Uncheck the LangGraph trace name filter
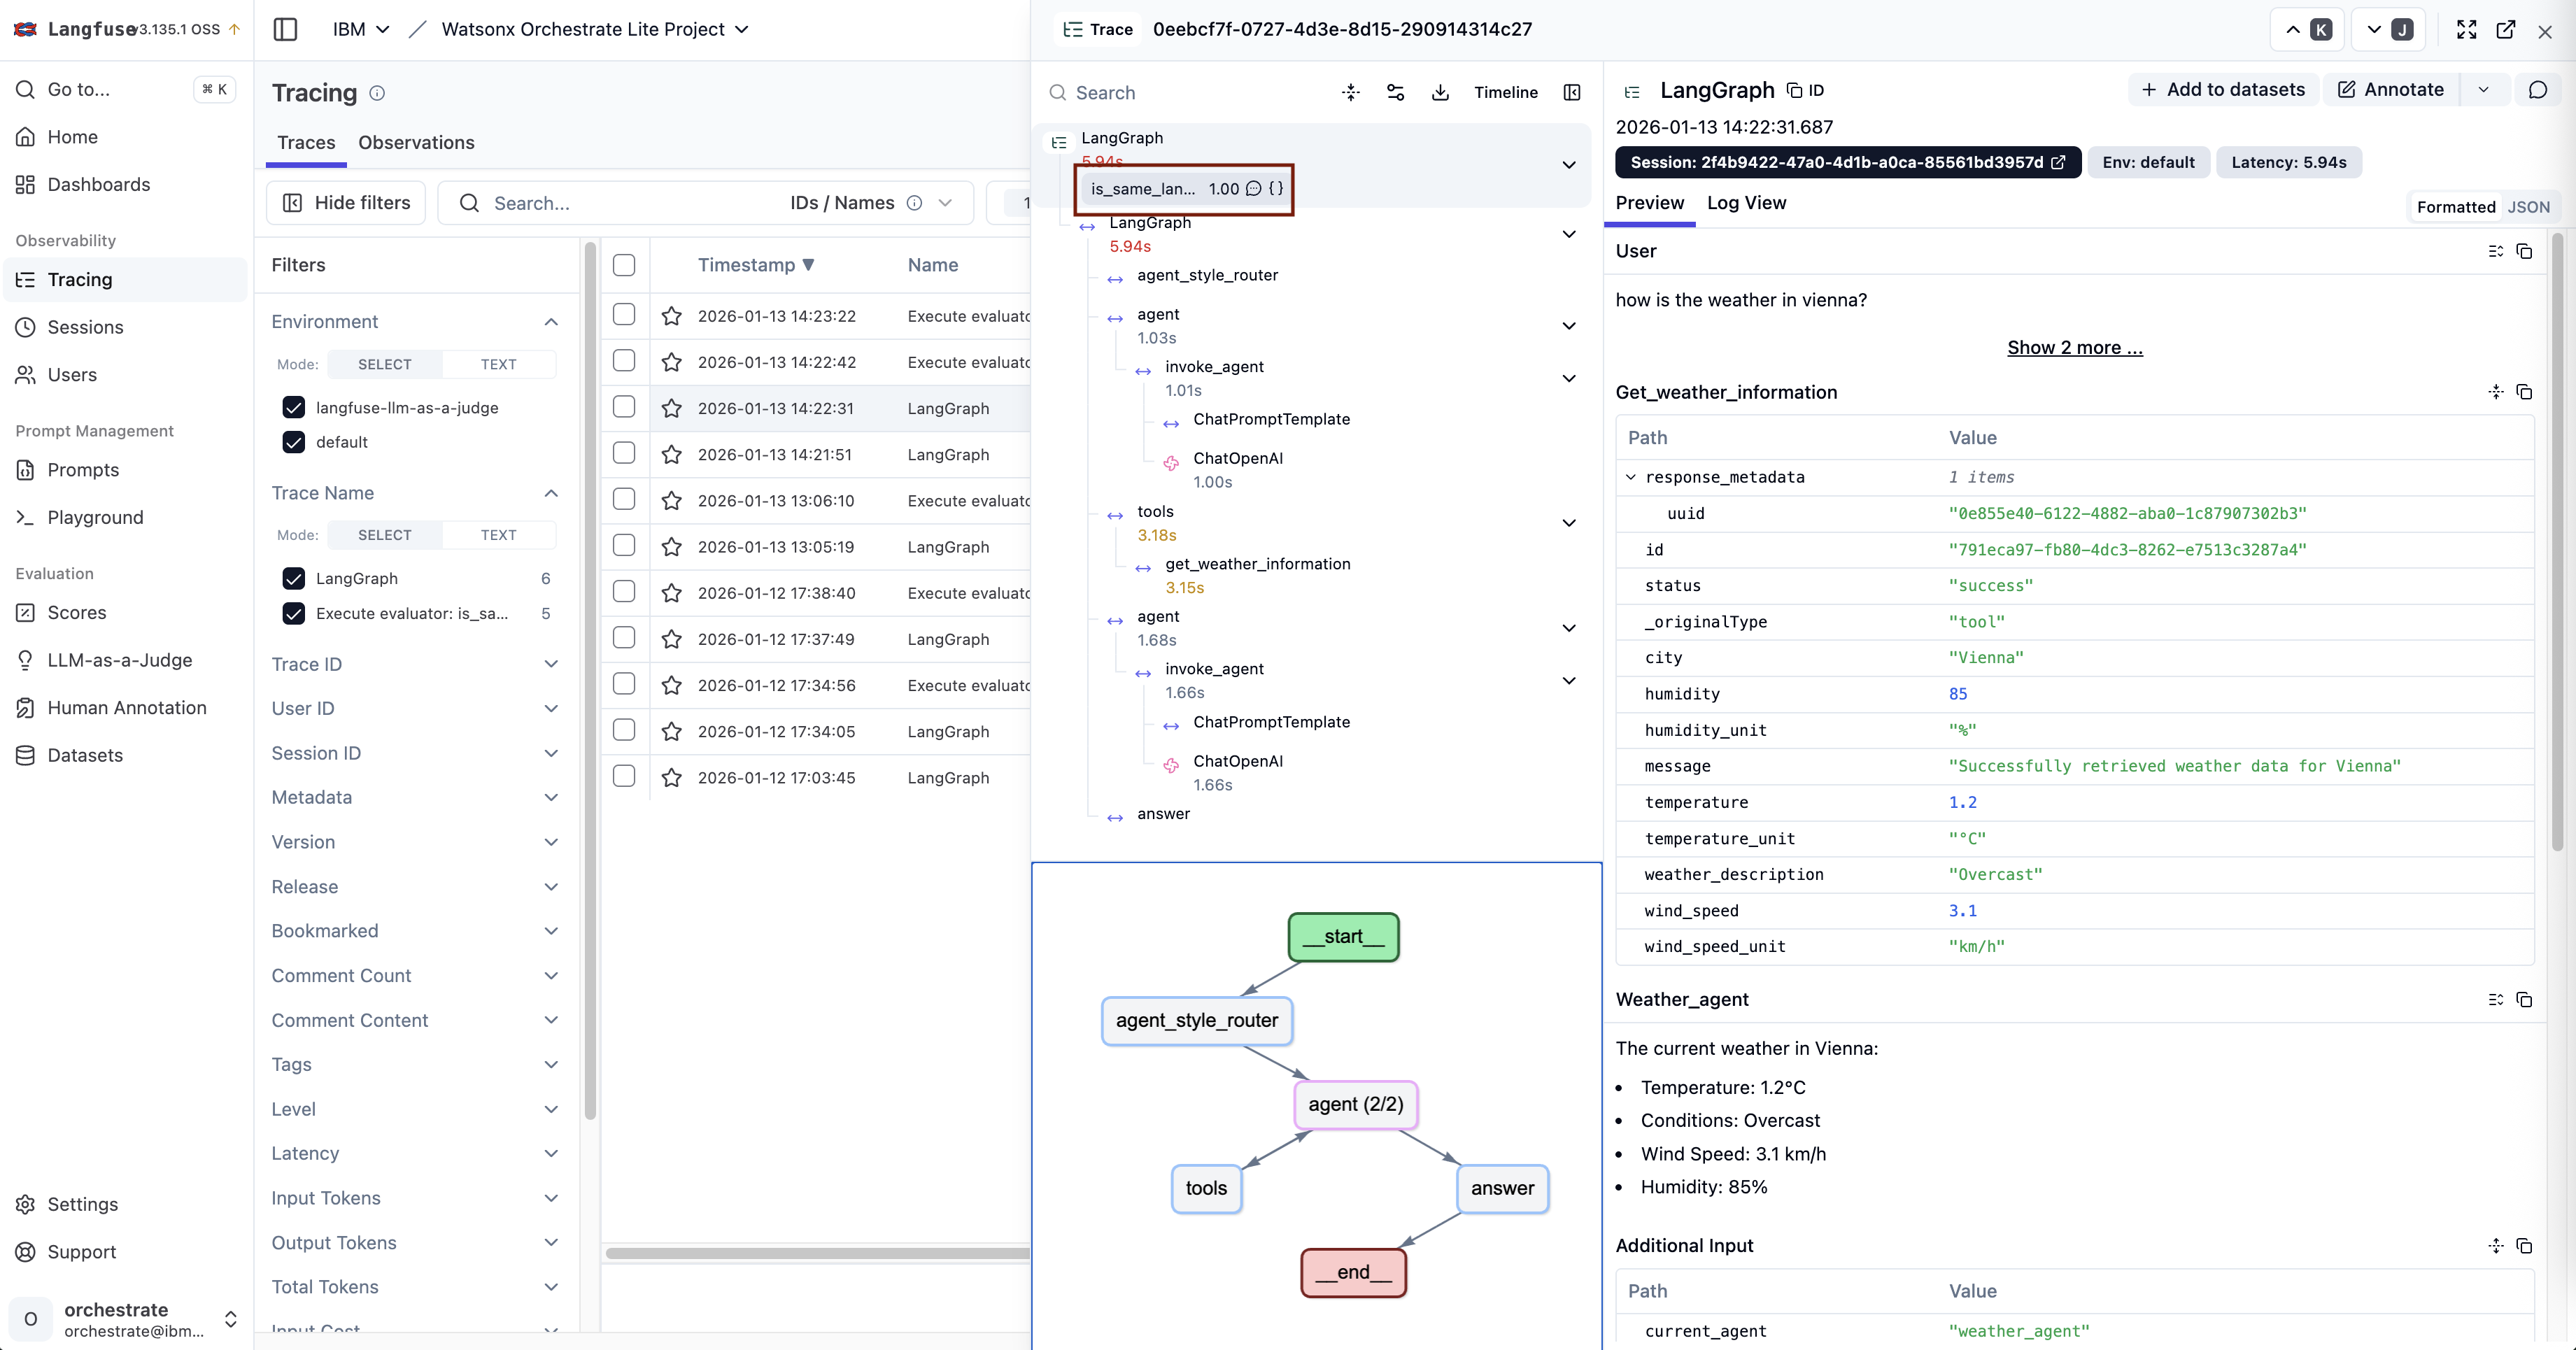The height and width of the screenshot is (1350, 2576). click(293, 578)
